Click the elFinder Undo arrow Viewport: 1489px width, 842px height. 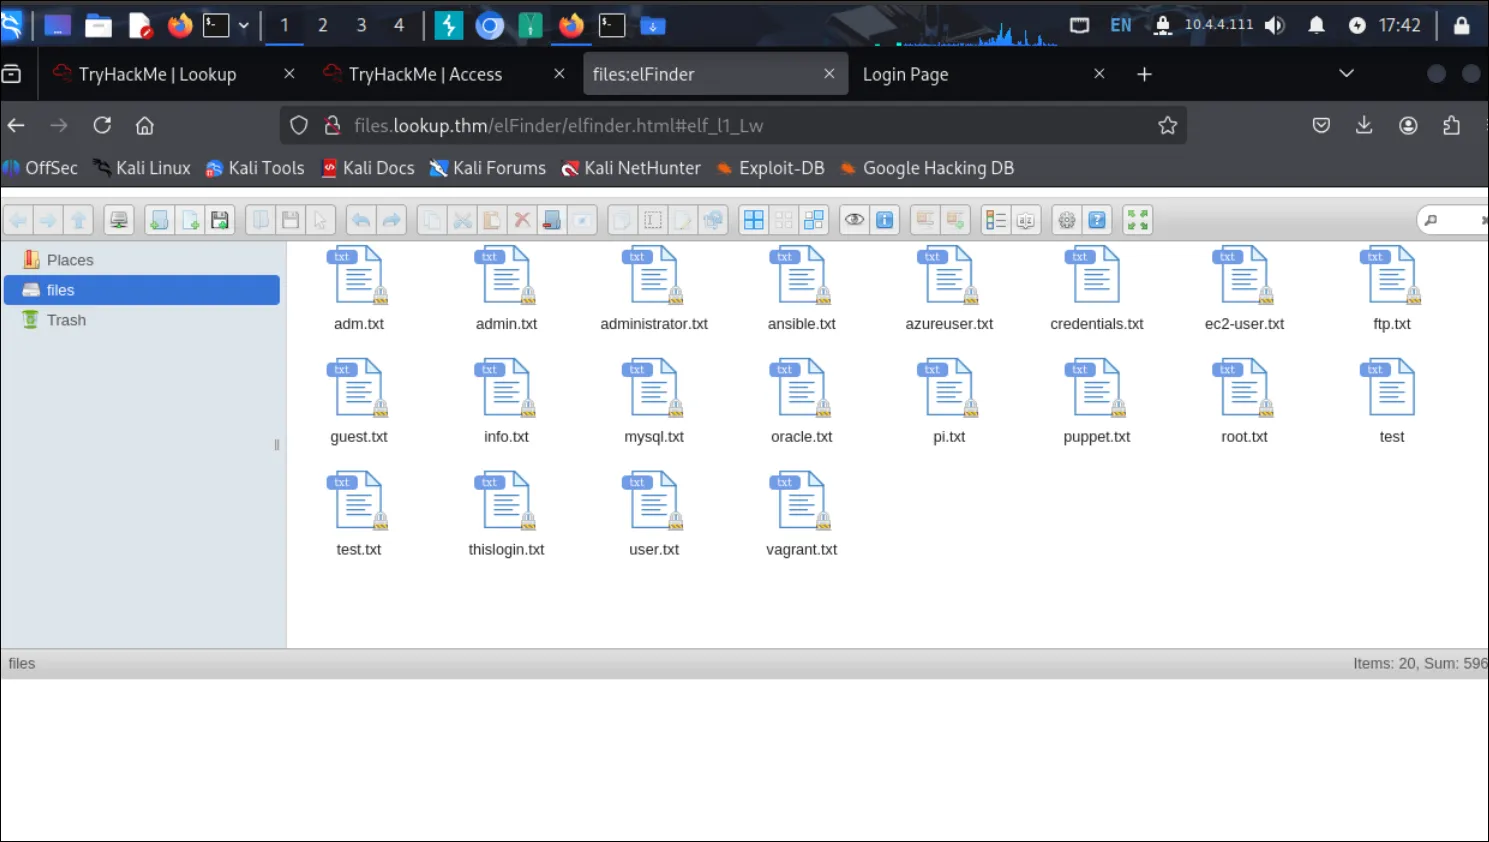361,220
